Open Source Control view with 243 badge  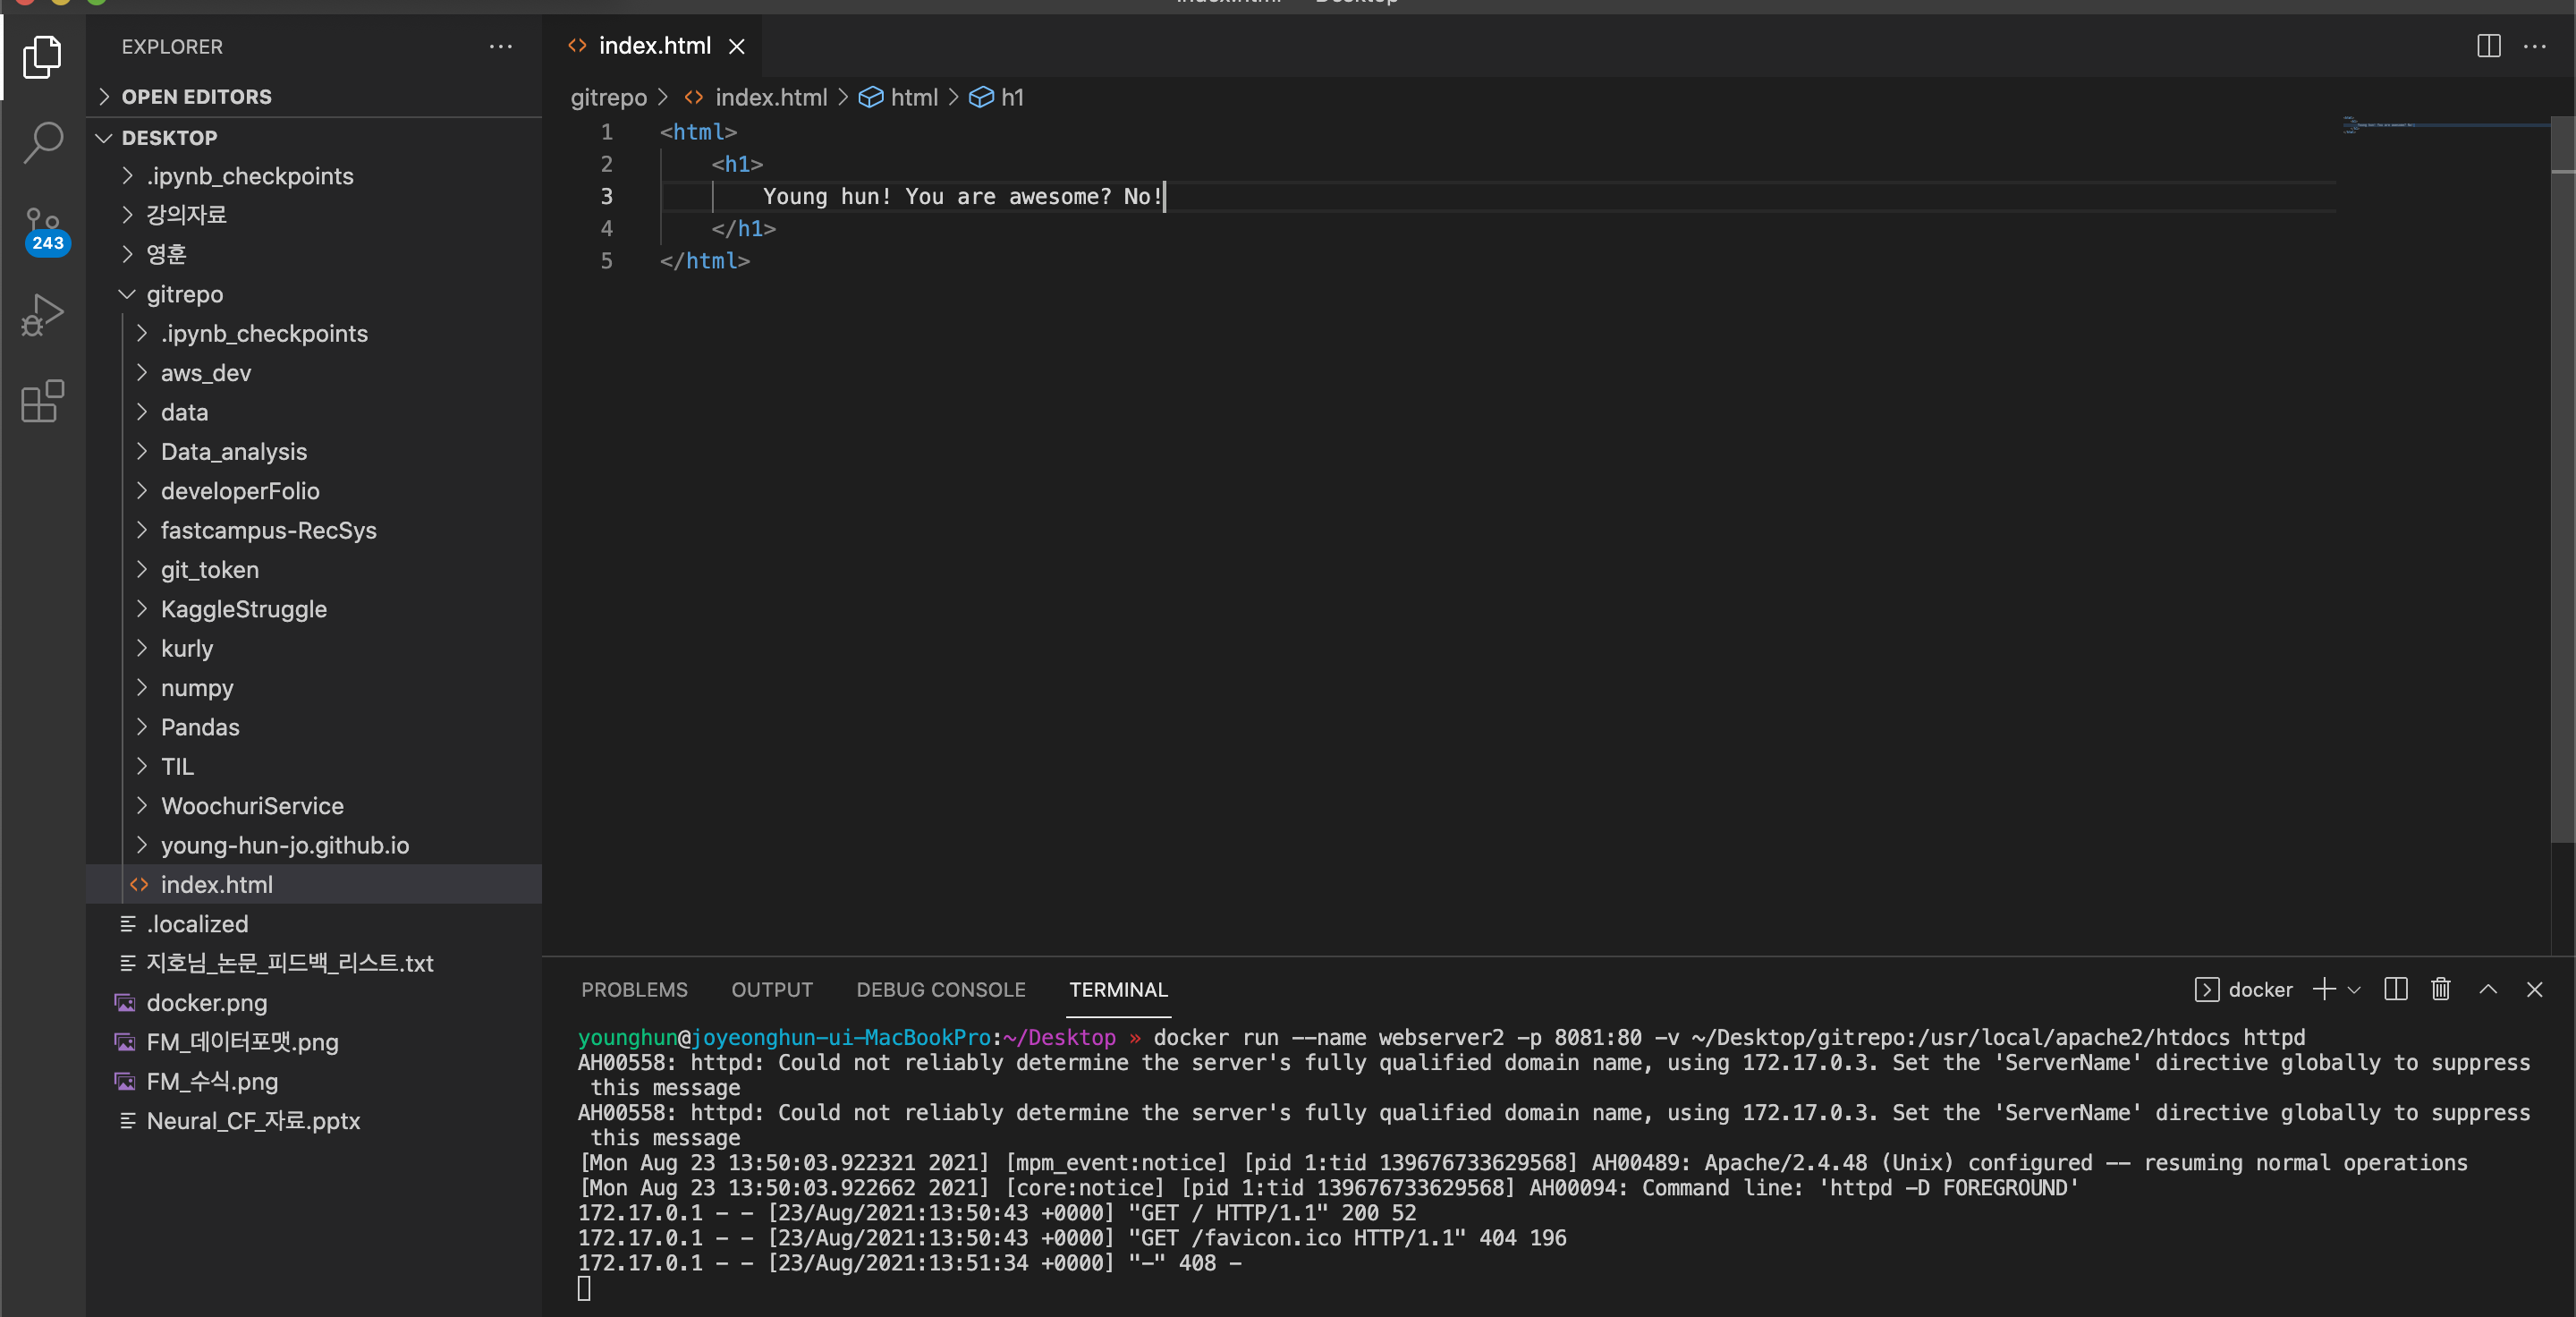click(43, 229)
